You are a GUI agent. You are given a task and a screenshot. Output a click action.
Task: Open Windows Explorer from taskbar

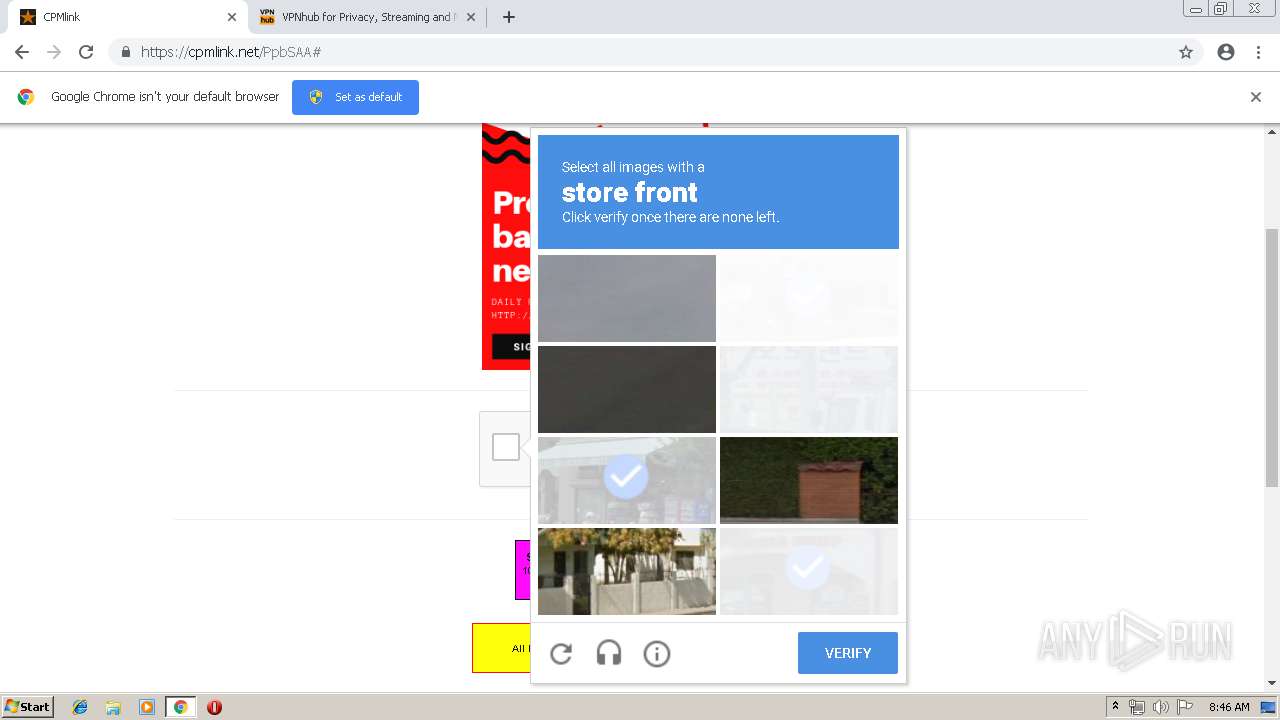[113, 707]
